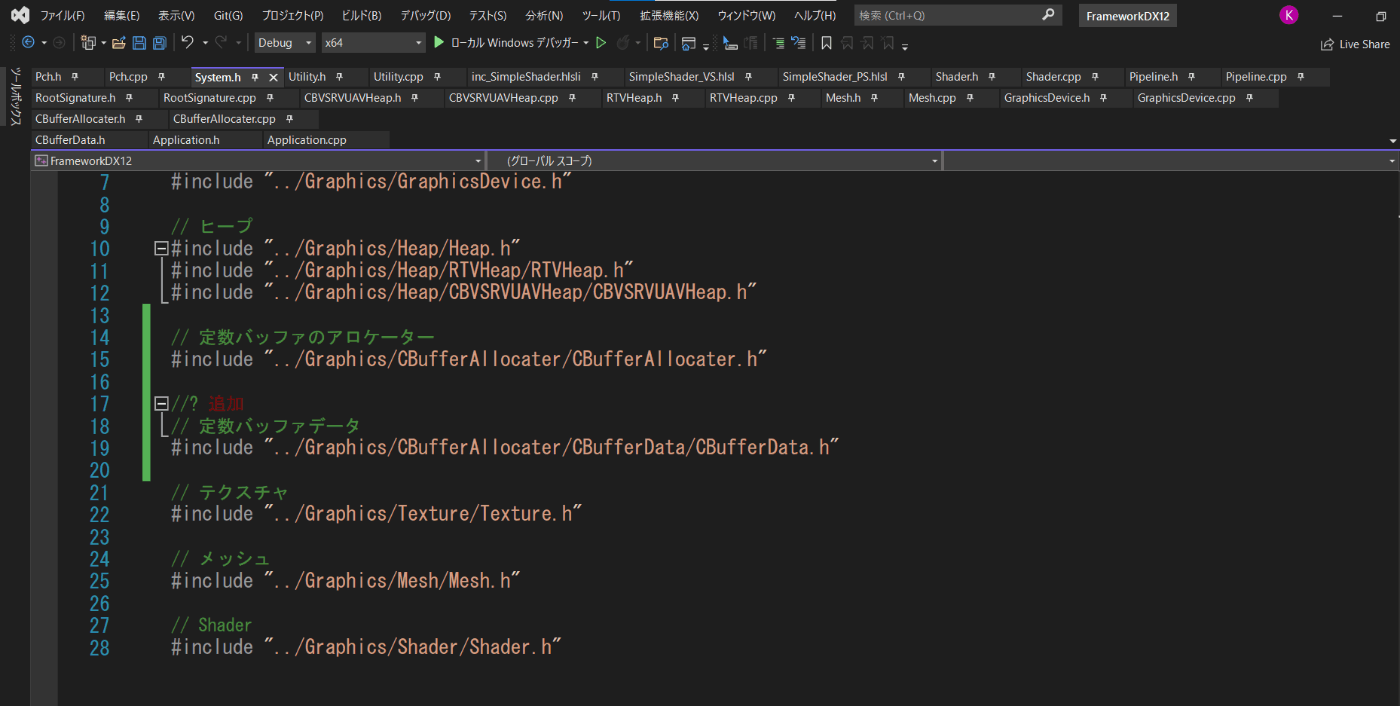
Task: Click the New Project toolbar icon
Action: tap(88, 43)
